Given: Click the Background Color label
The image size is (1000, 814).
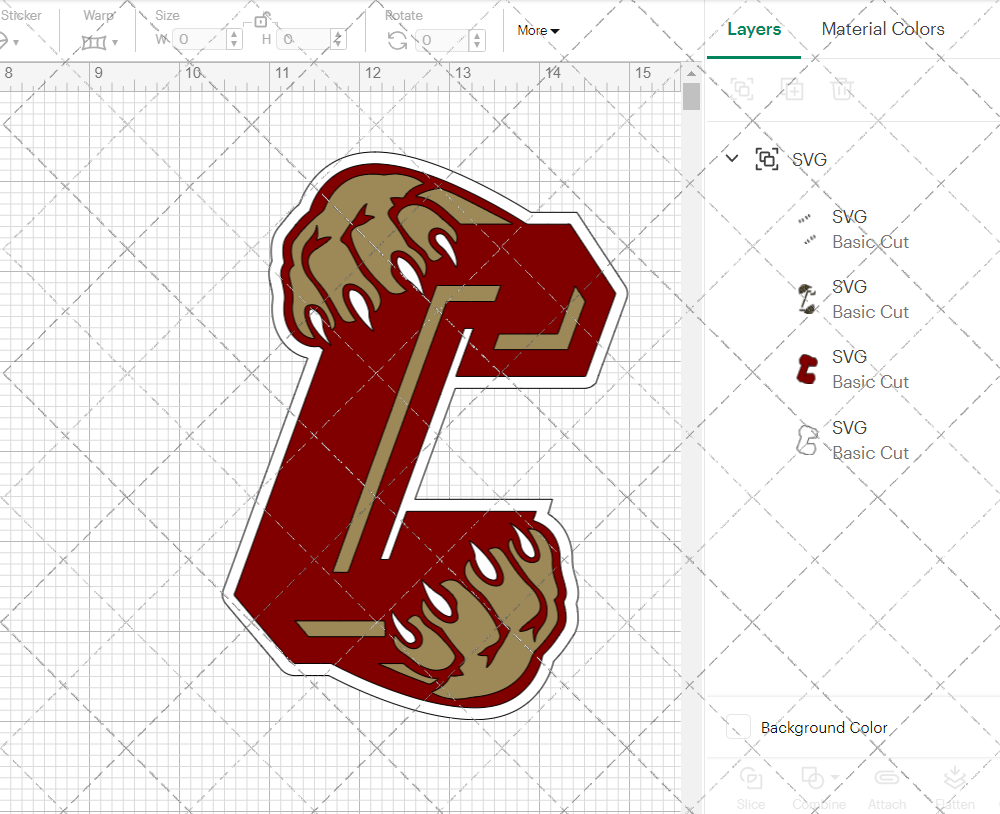Looking at the screenshot, I should tap(824, 727).
